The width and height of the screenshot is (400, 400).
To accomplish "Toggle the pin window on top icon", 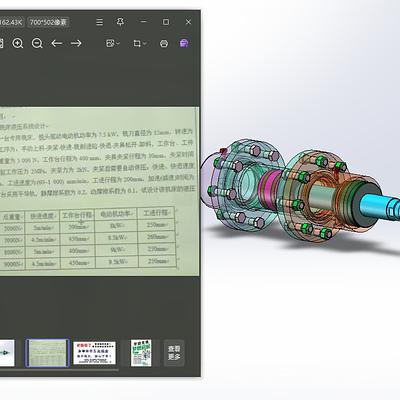I will point(120,22).
